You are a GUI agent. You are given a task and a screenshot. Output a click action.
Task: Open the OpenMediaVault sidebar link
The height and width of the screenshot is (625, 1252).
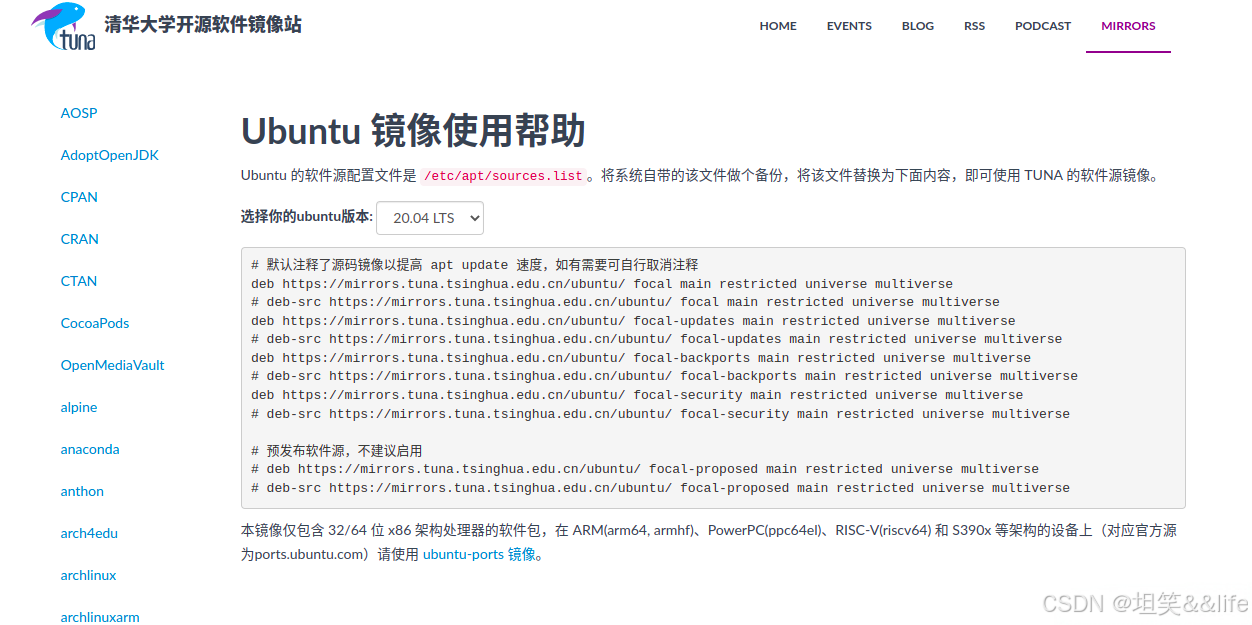coord(113,365)
